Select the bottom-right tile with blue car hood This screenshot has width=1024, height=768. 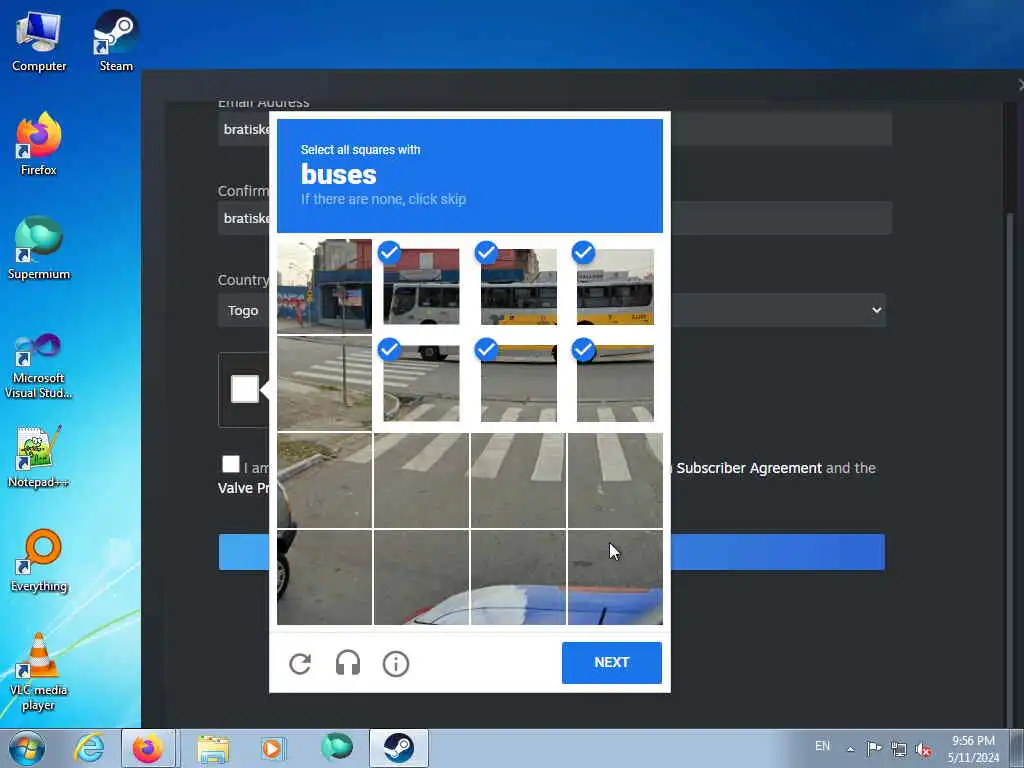click(x=615, y=577)
